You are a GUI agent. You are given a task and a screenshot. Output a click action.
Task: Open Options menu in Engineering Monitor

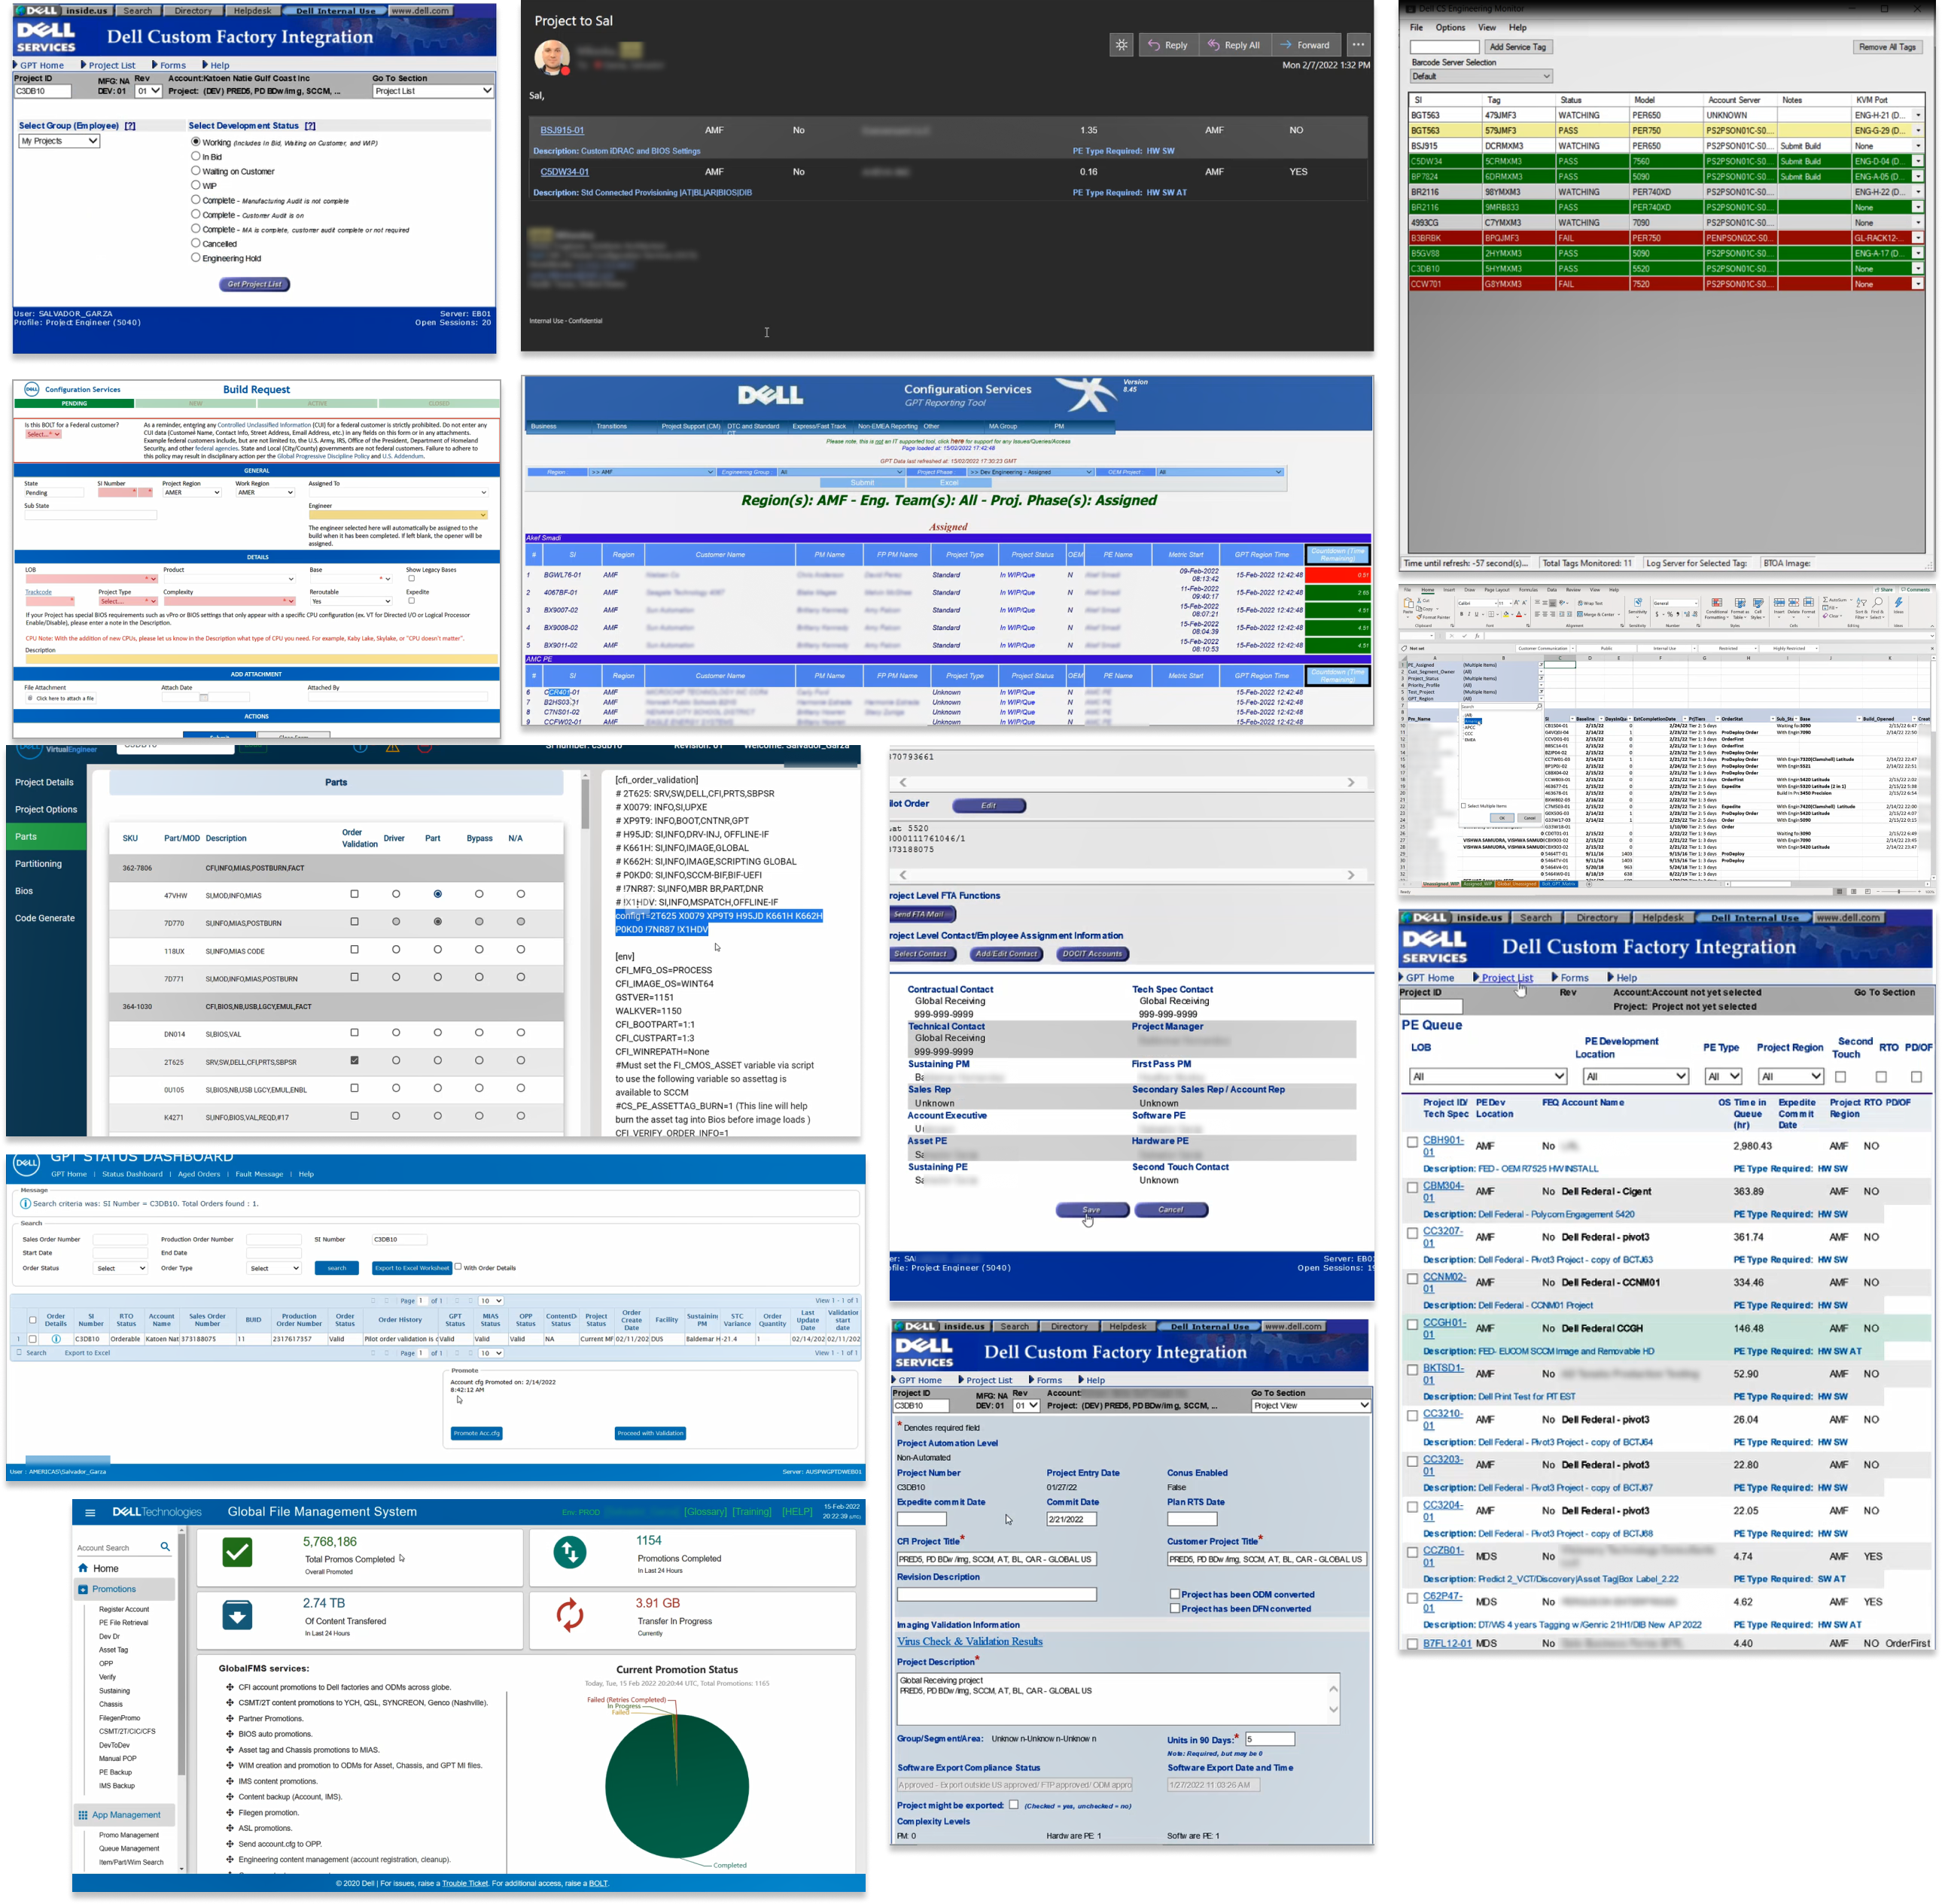[1450, 28]
